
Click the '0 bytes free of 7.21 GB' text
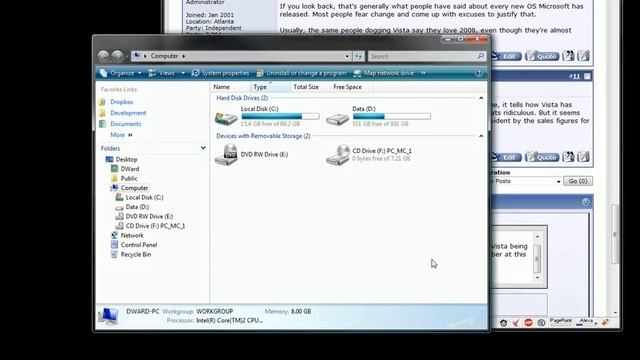click(x=381, y=158)
